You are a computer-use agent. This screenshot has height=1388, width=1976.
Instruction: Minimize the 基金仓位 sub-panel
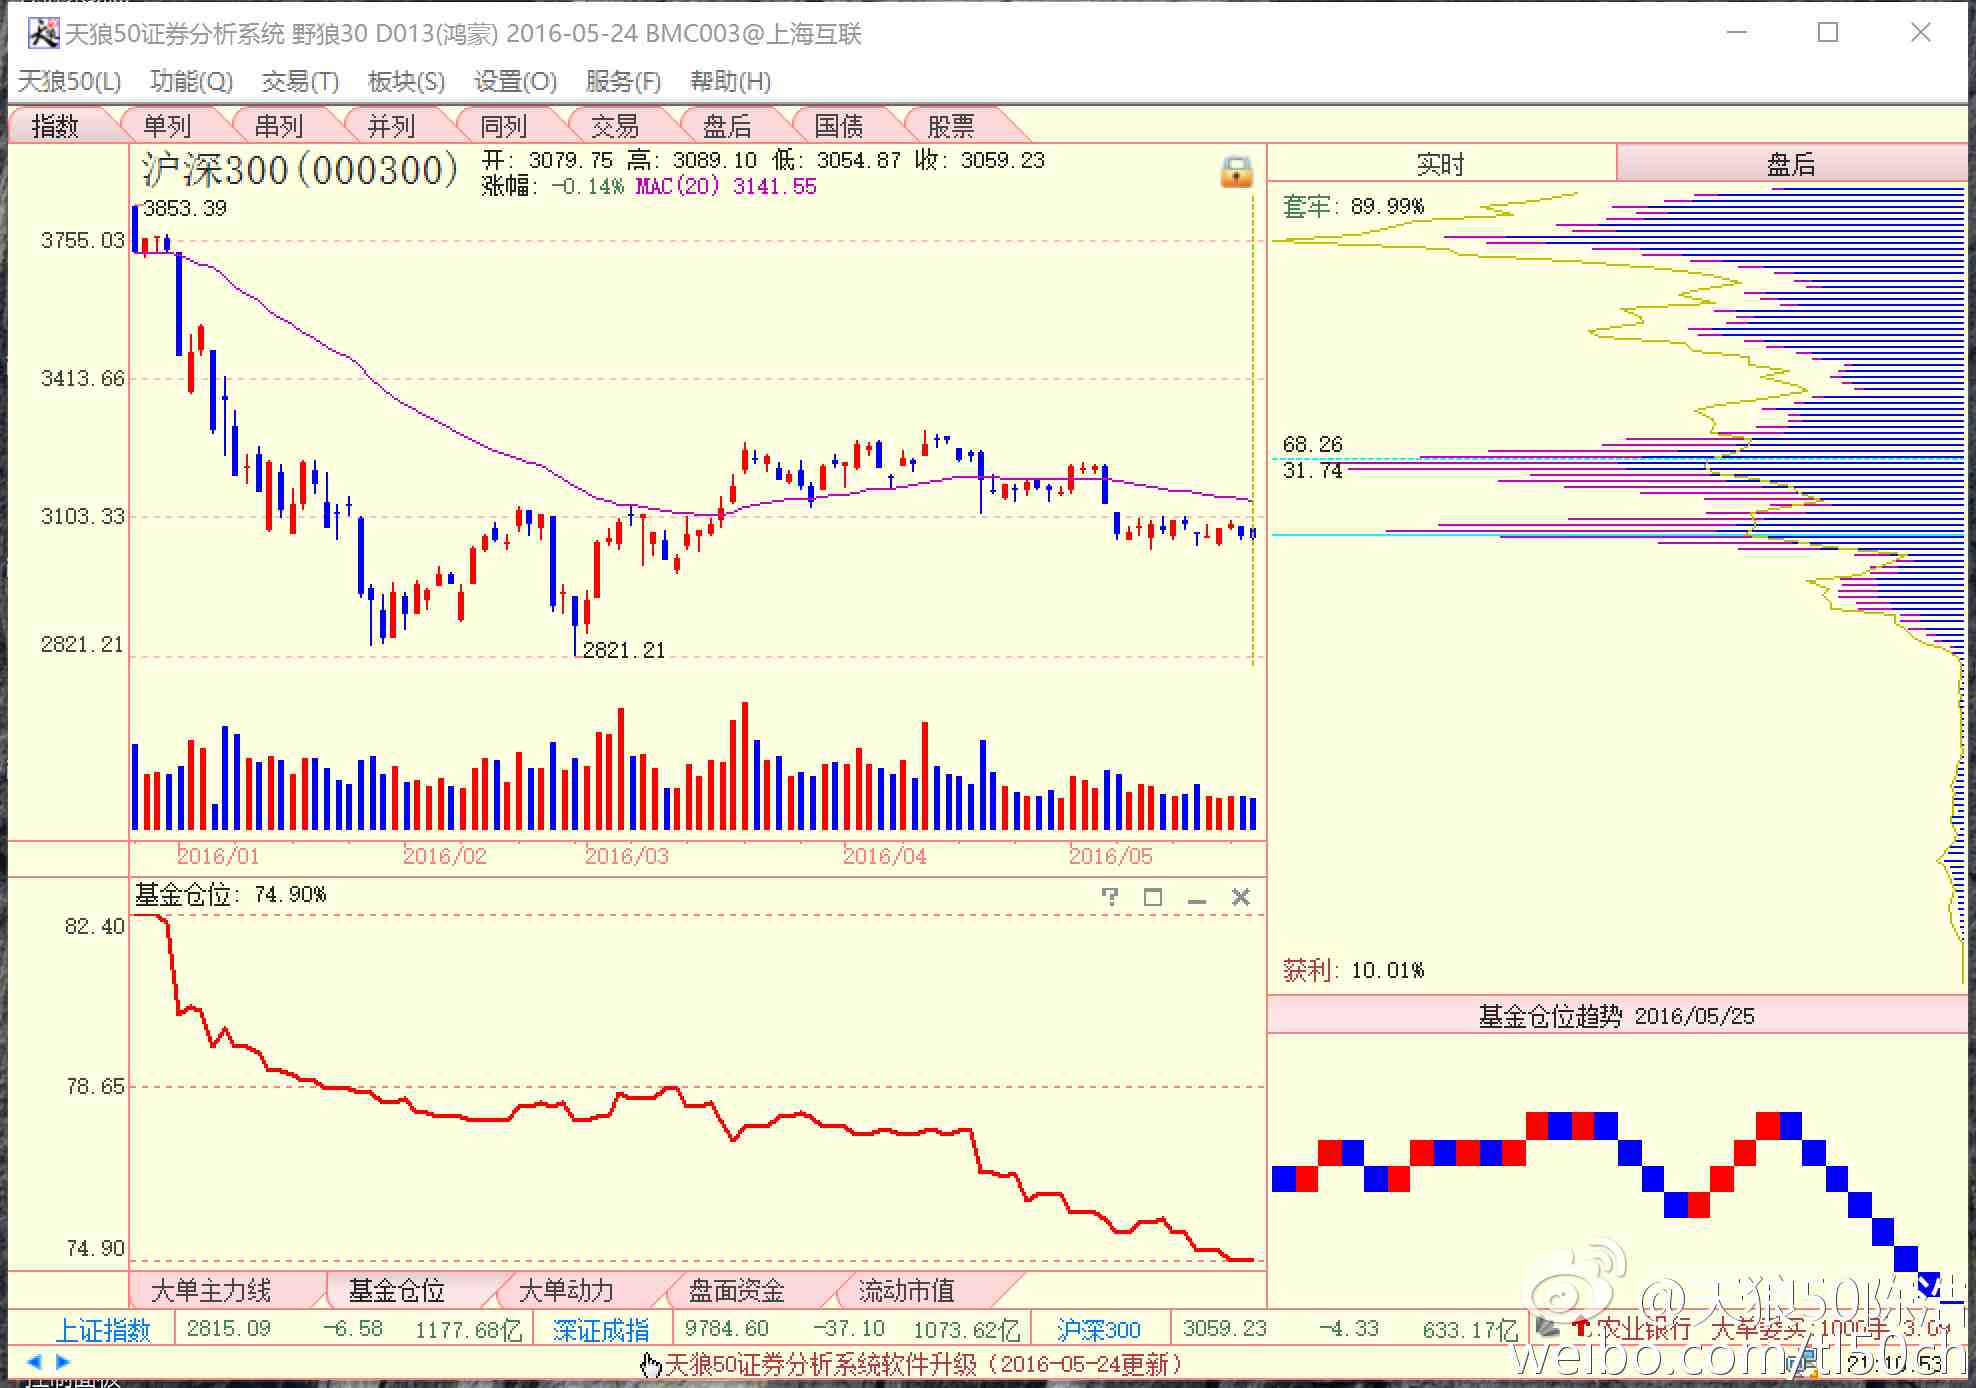(1196, 899)
